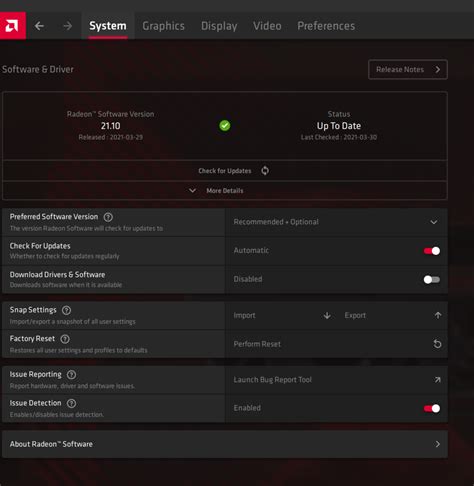Click the Up To Date status text
The width and height of the screenshot is (474, 486).
click(x=339, y=126)
